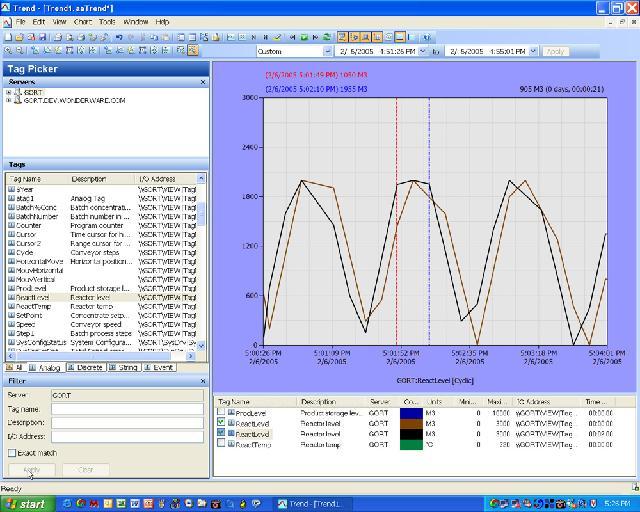Untick the black ReactLevel trend checkbox

tap(221, 432)
